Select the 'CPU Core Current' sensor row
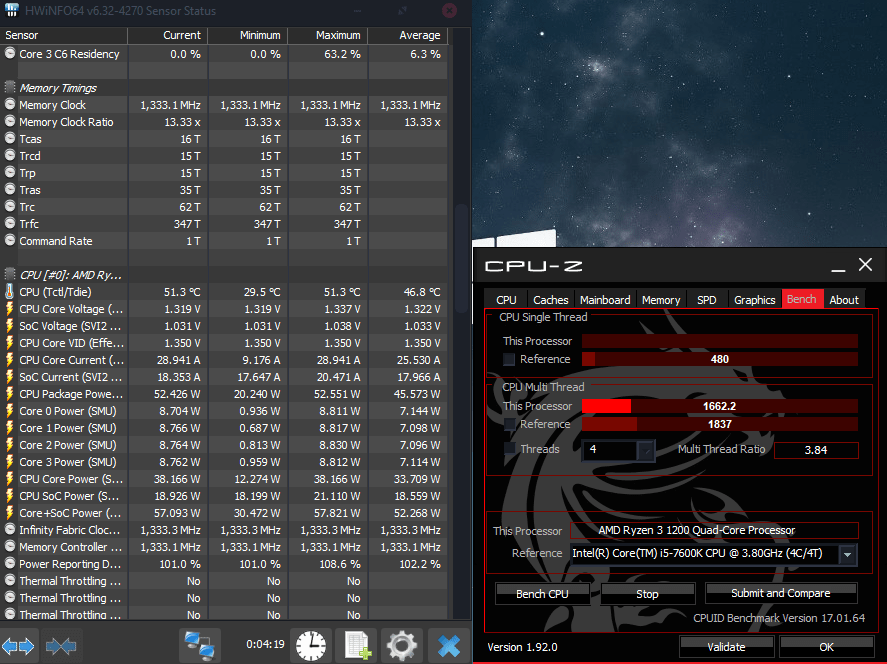This screenshot has width=887, height=664. coord(224,360)
